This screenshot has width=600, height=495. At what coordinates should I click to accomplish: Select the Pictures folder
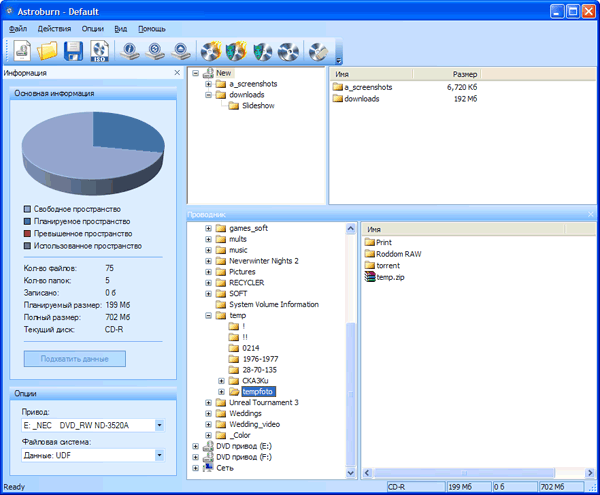click(242, 272)
